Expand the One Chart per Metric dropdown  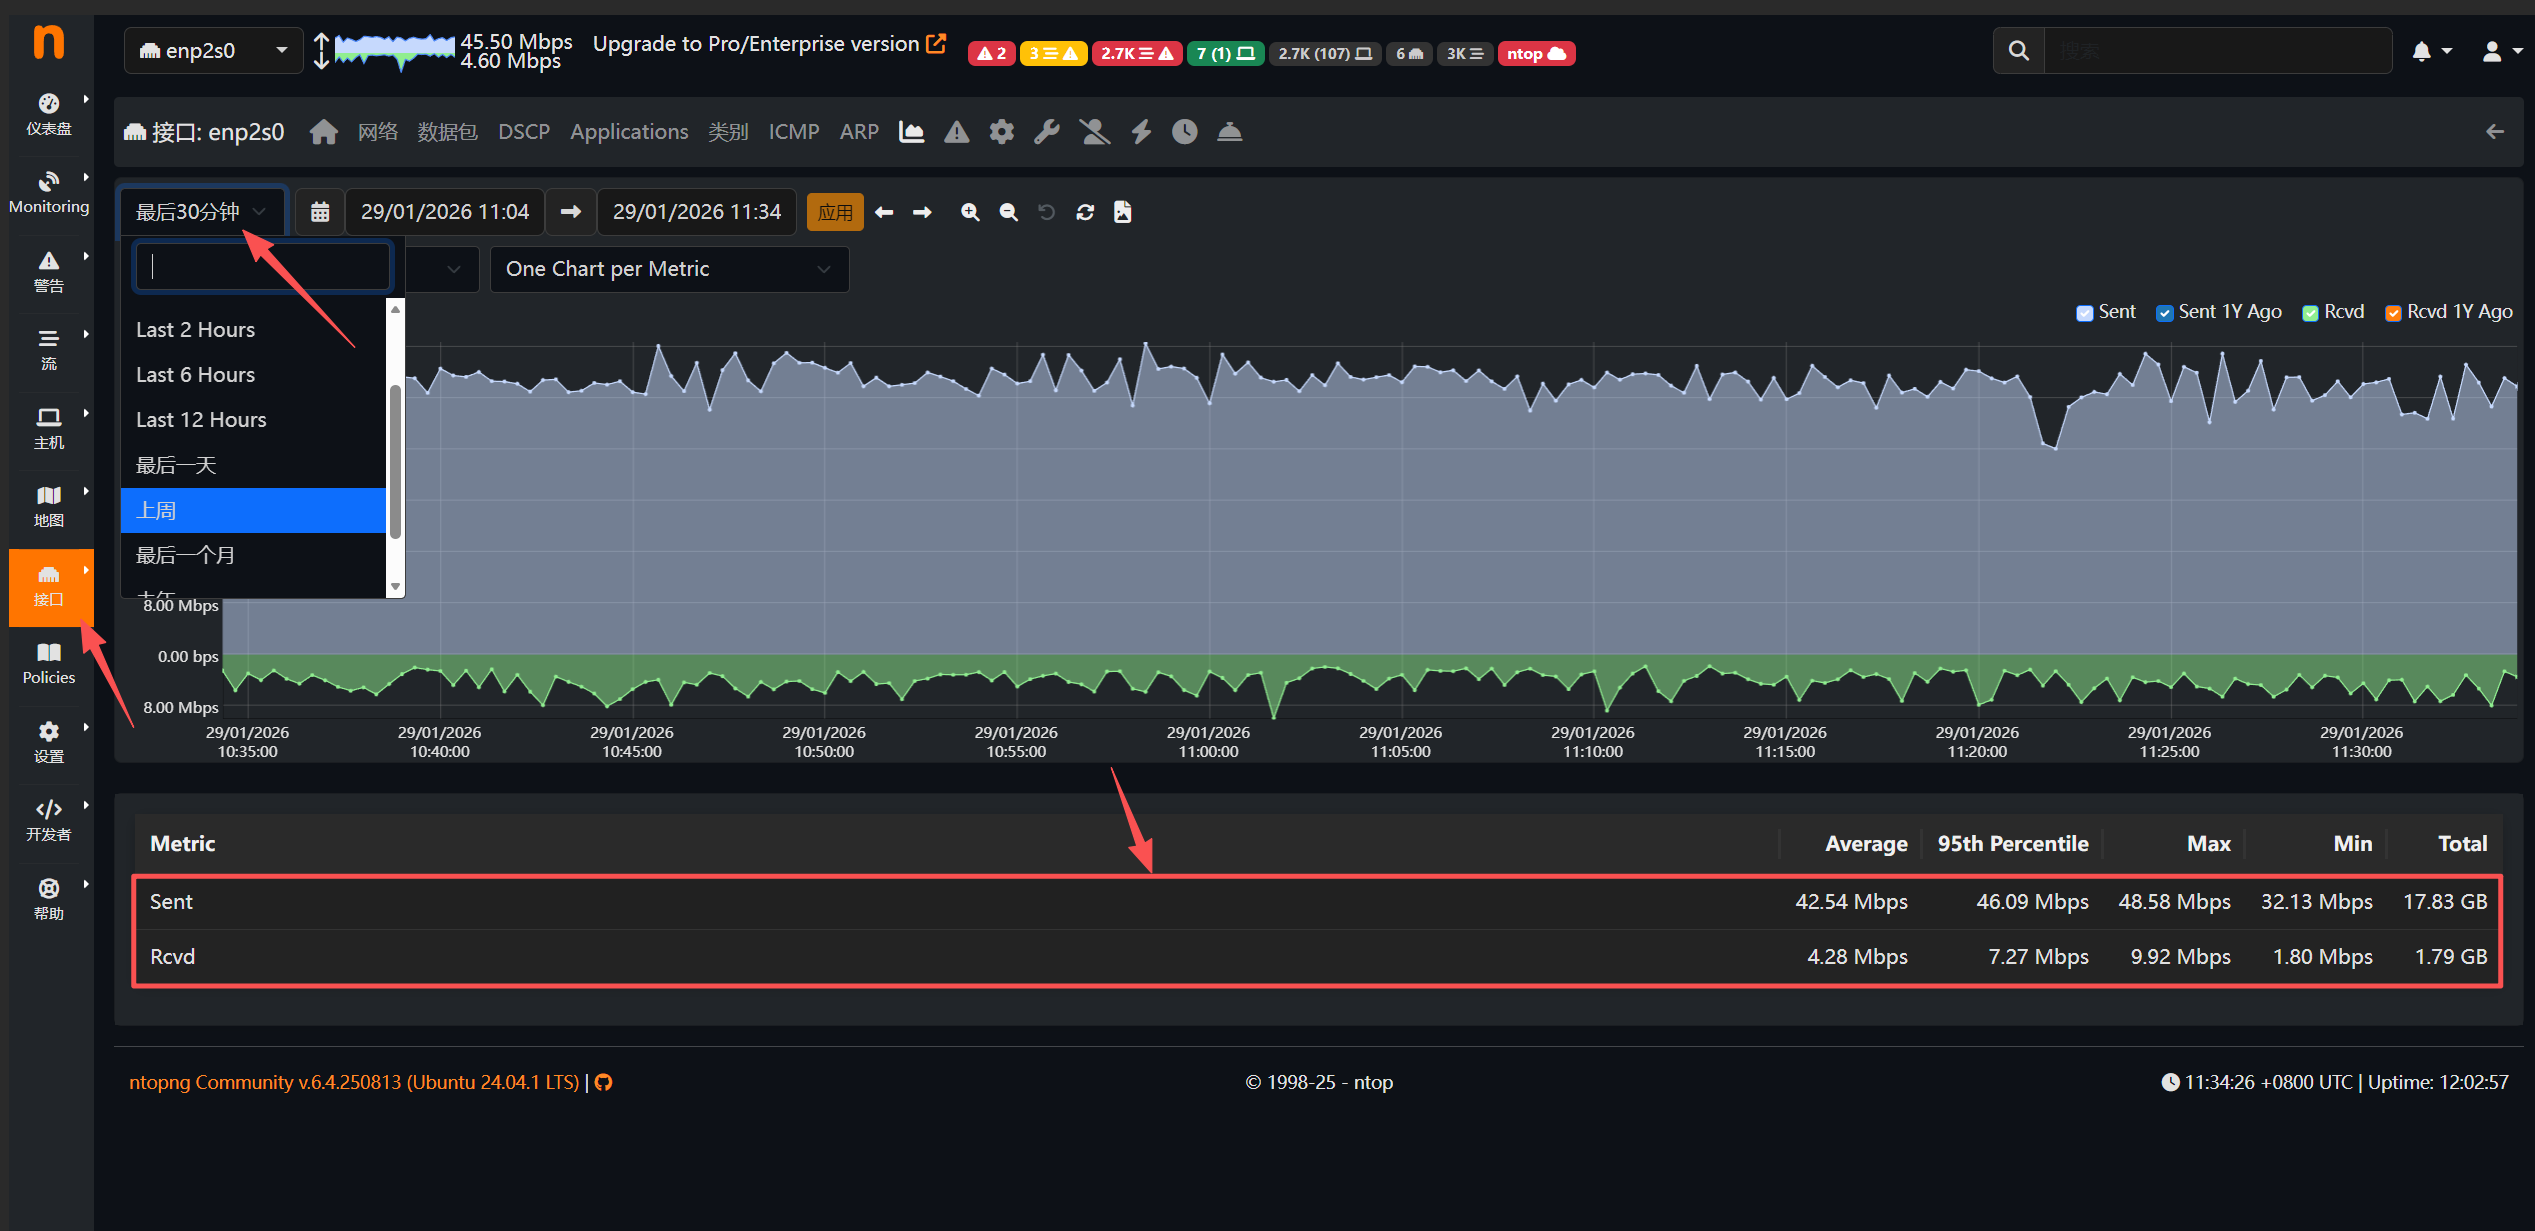pyautogui.click(x=669, y=269)
